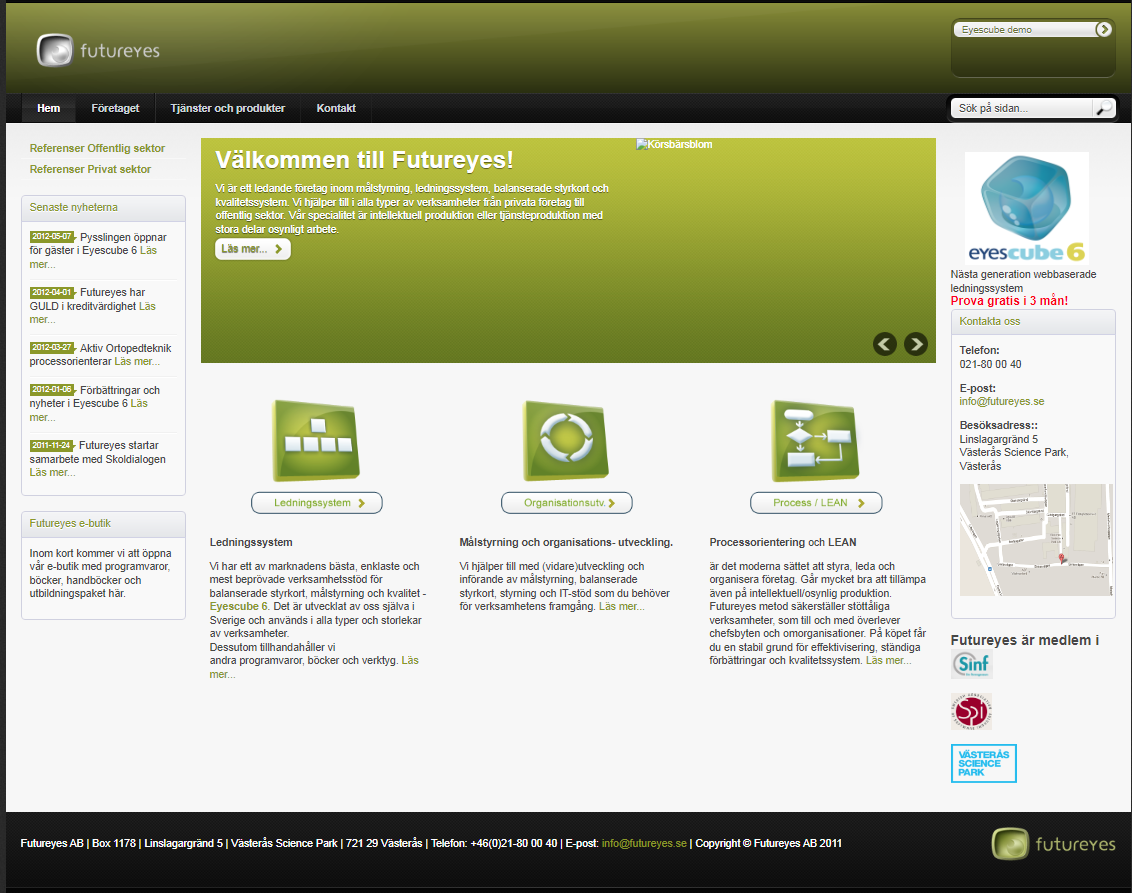Click the magnifier search icon
Screen dimensions: 1132x893
(1104, 108)
